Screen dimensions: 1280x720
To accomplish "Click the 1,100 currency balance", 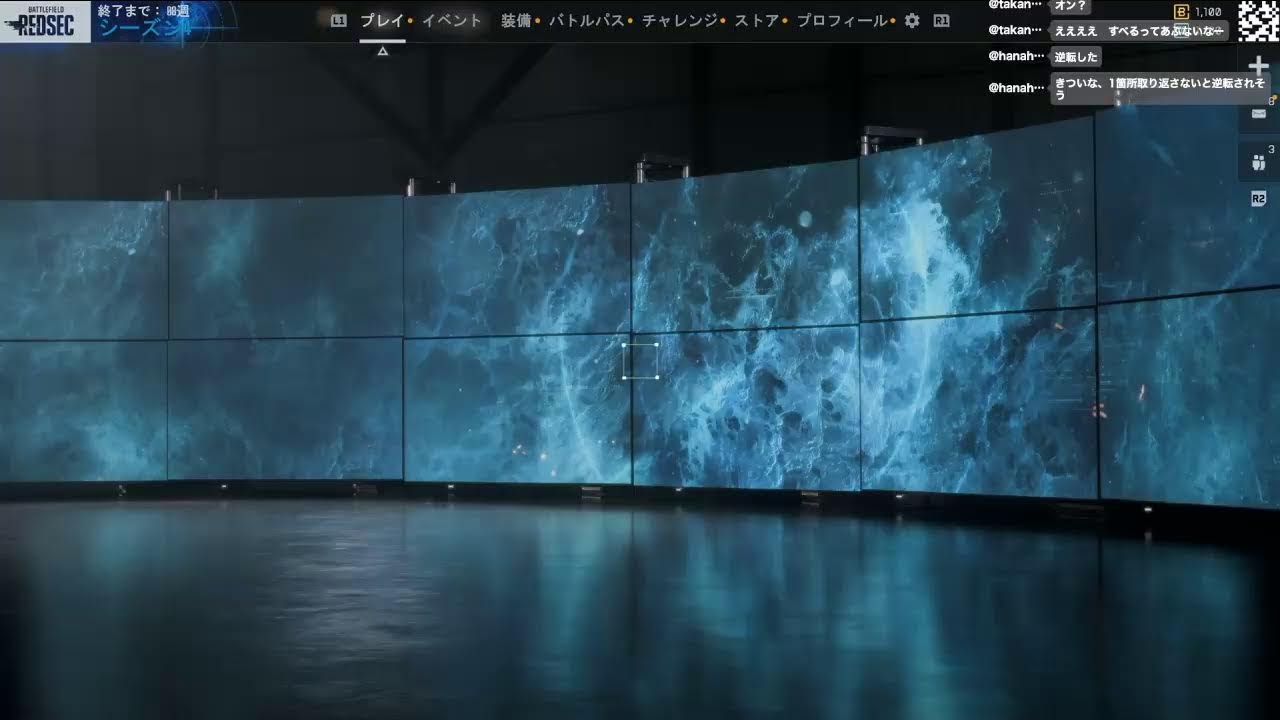I will 1208,12.
